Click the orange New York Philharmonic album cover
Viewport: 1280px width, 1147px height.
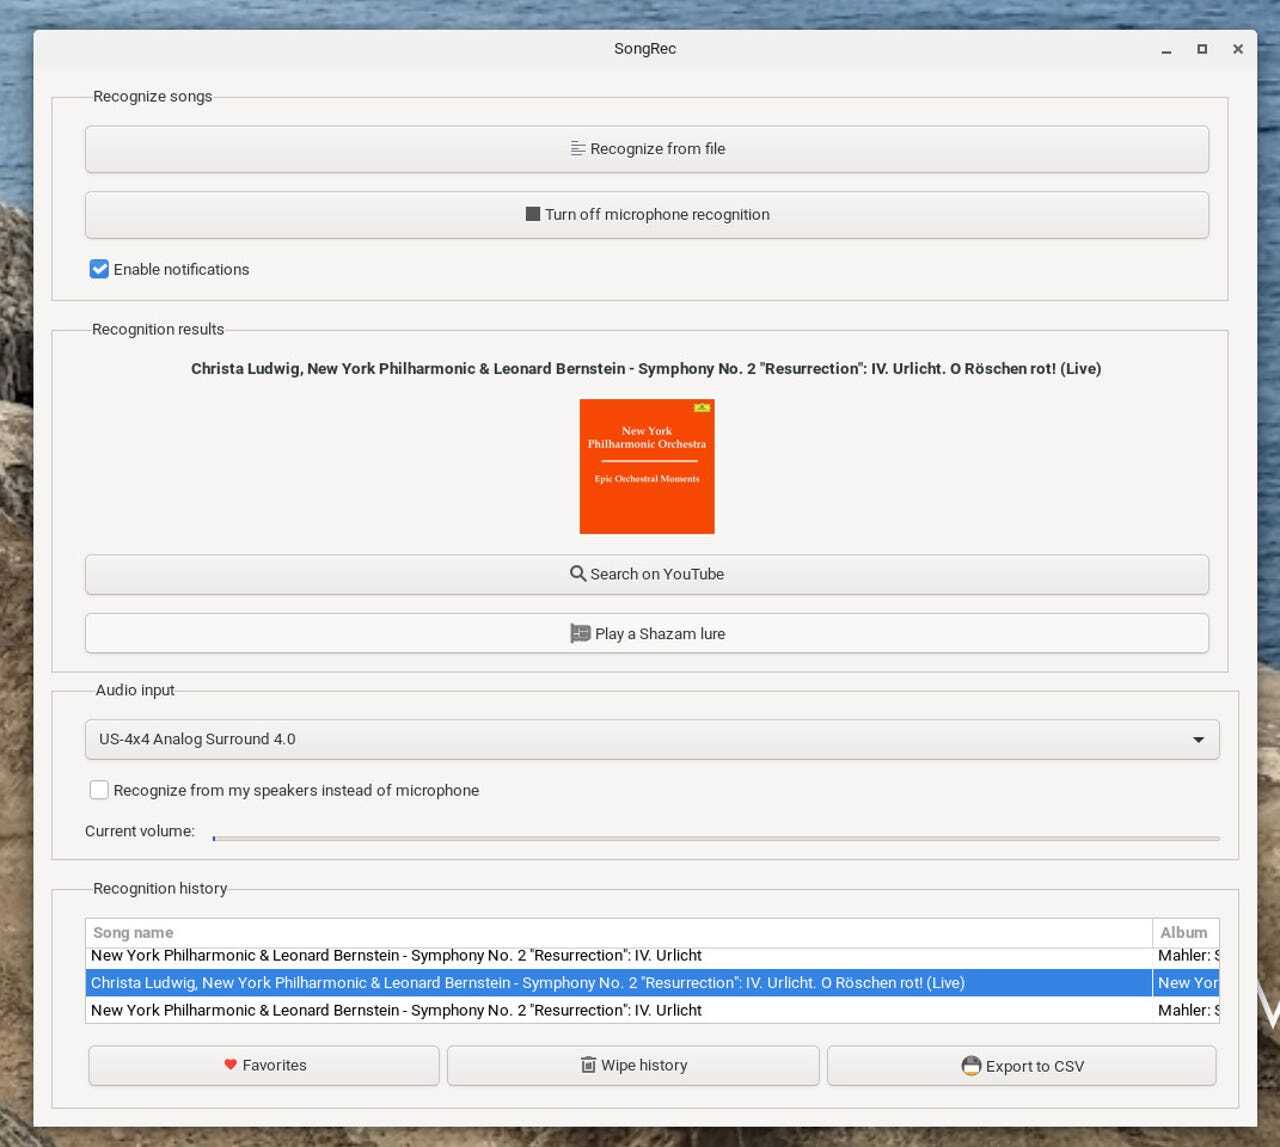click(x=647, y=466)
